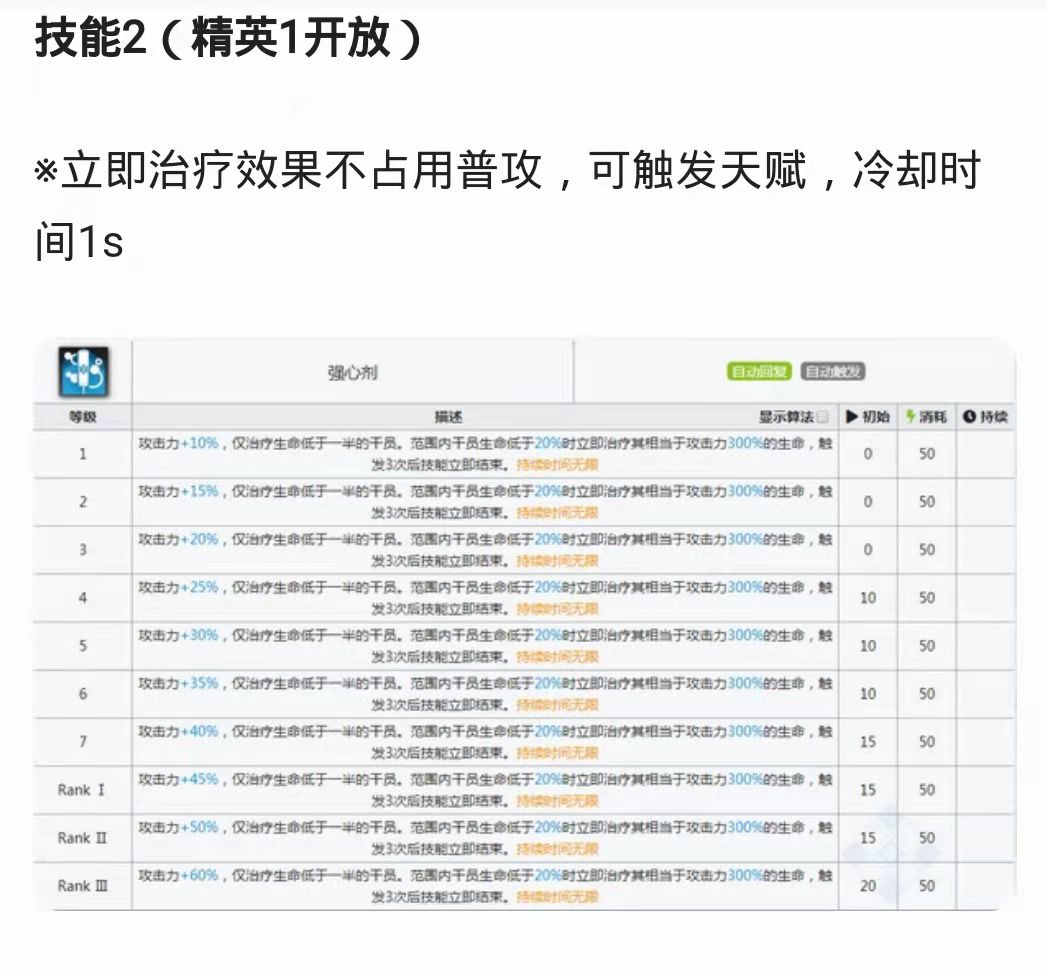
Task: Click the level 7 row number
Action: 83,742
